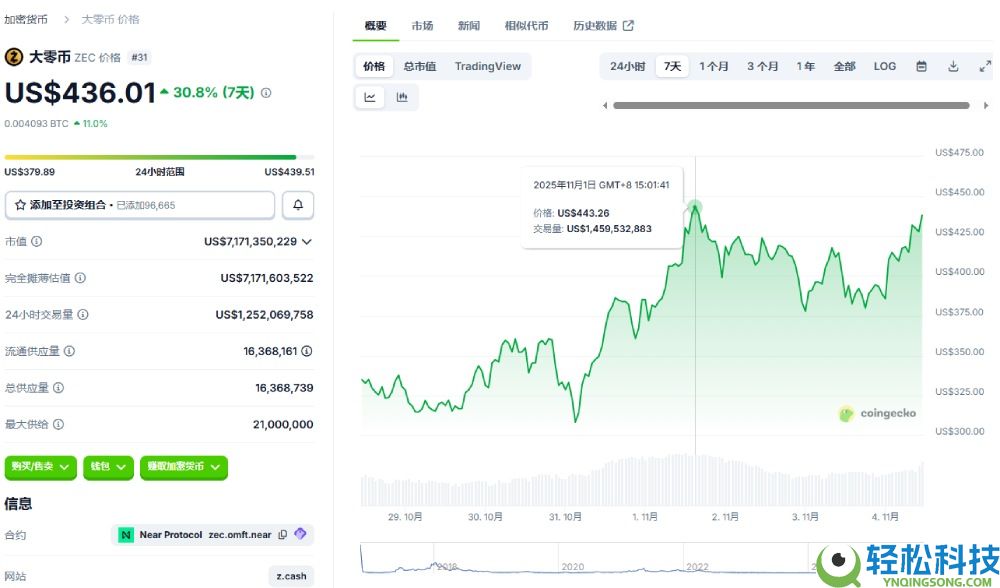
Task: Click the info icon beside 最大供给
Action: (x=59, y=425)
